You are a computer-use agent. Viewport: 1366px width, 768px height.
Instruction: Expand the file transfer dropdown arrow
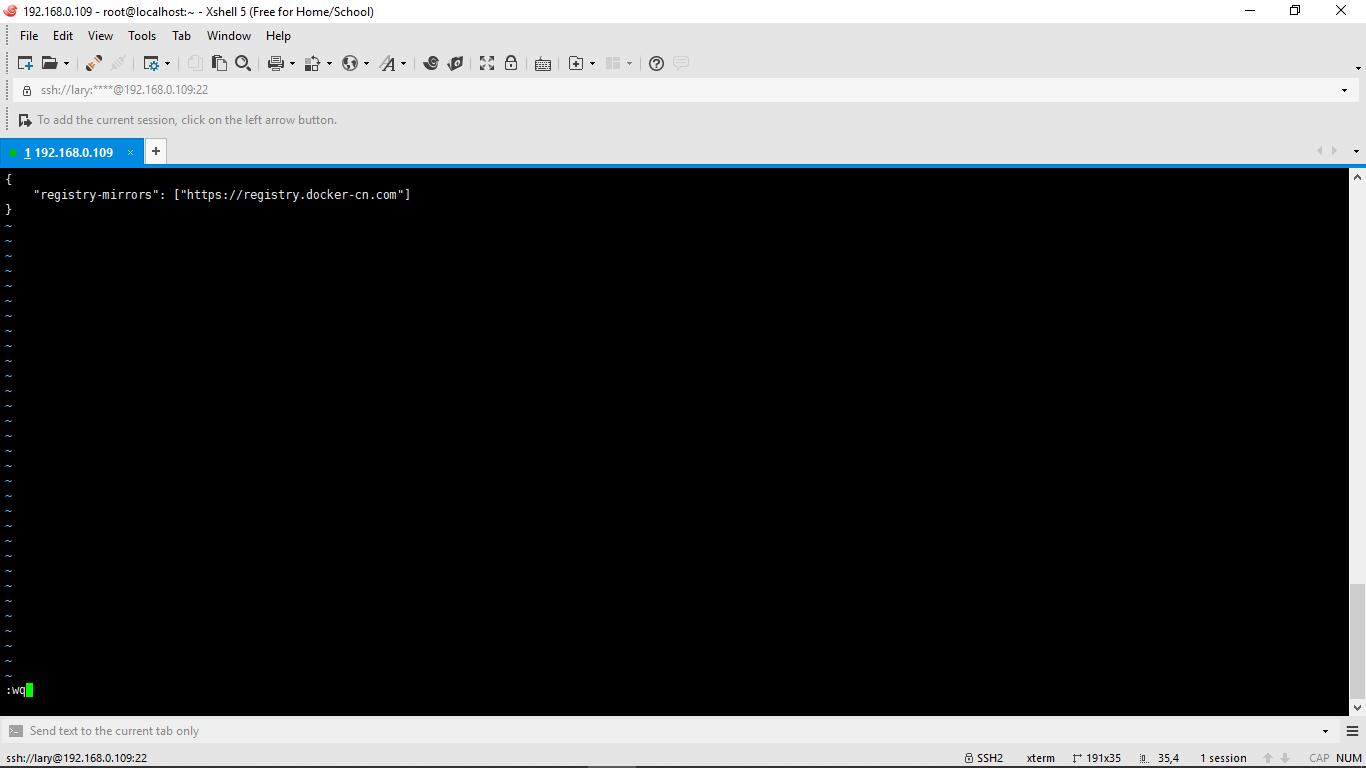click(329, 63)
